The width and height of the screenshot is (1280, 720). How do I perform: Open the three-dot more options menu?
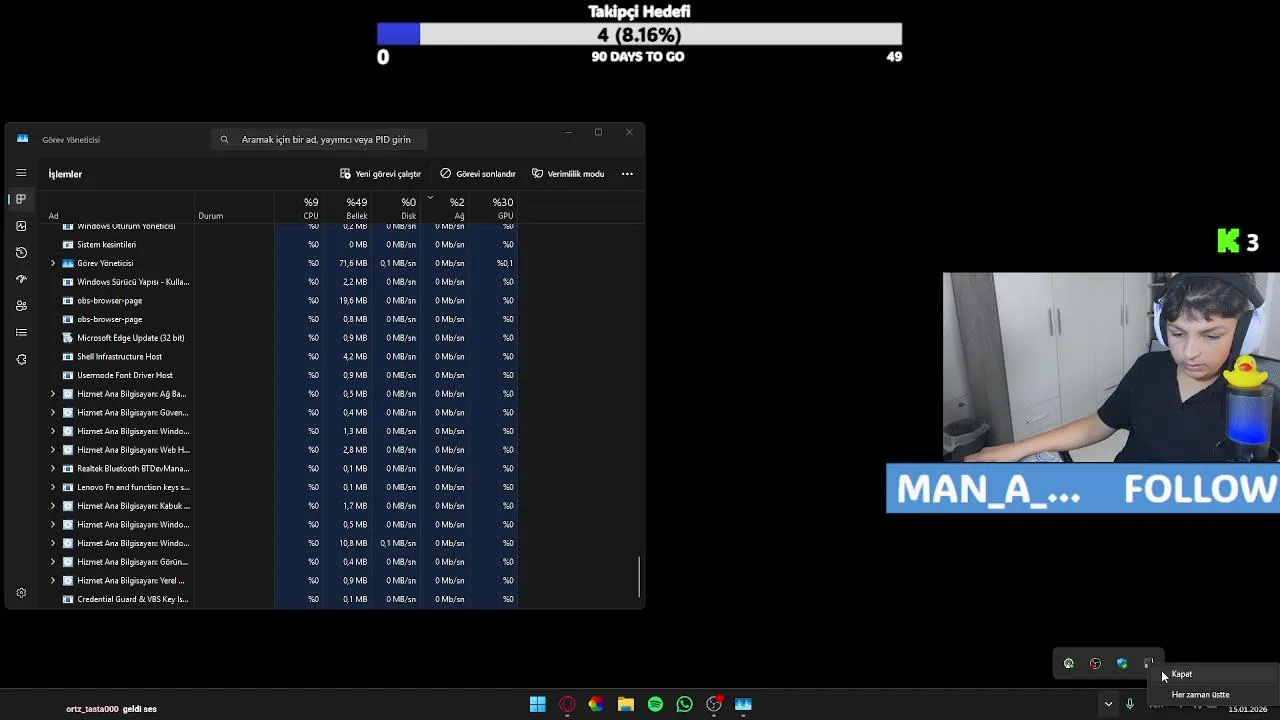(627, 174)
